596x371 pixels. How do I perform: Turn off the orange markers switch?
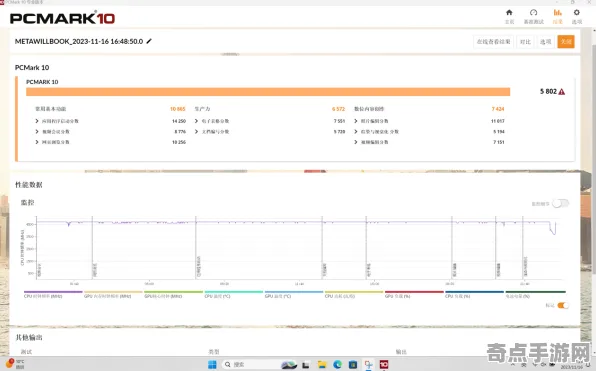click(x=563, y=305)
